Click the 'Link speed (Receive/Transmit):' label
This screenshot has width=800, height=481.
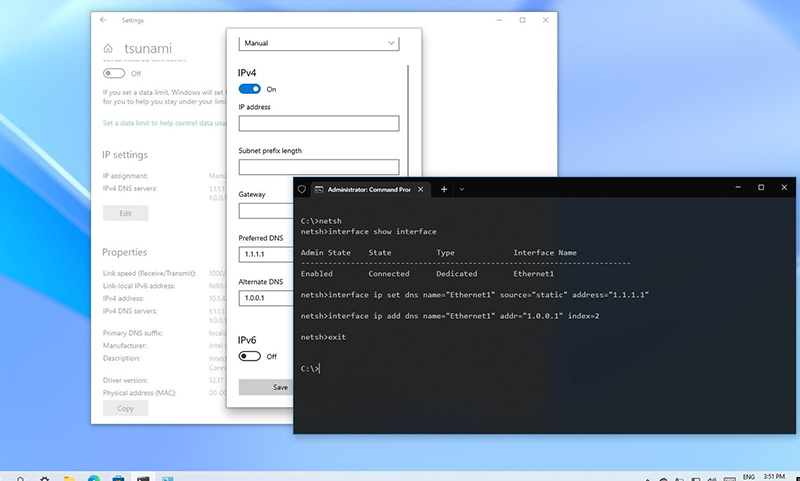(x=149, y=273)
